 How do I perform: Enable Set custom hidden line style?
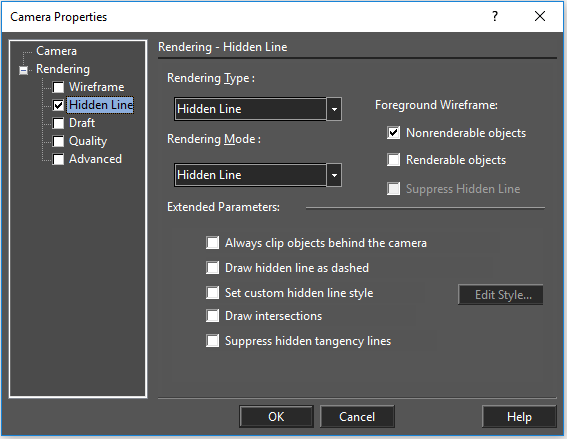(x=212, y=293)
